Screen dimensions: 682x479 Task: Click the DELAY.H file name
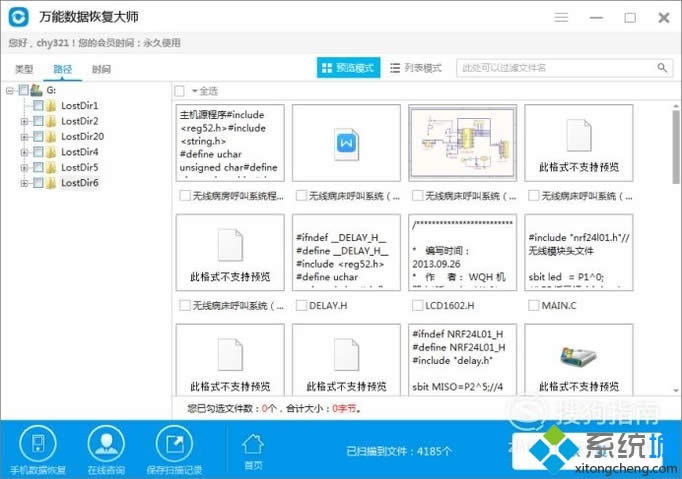pos(328,305)
